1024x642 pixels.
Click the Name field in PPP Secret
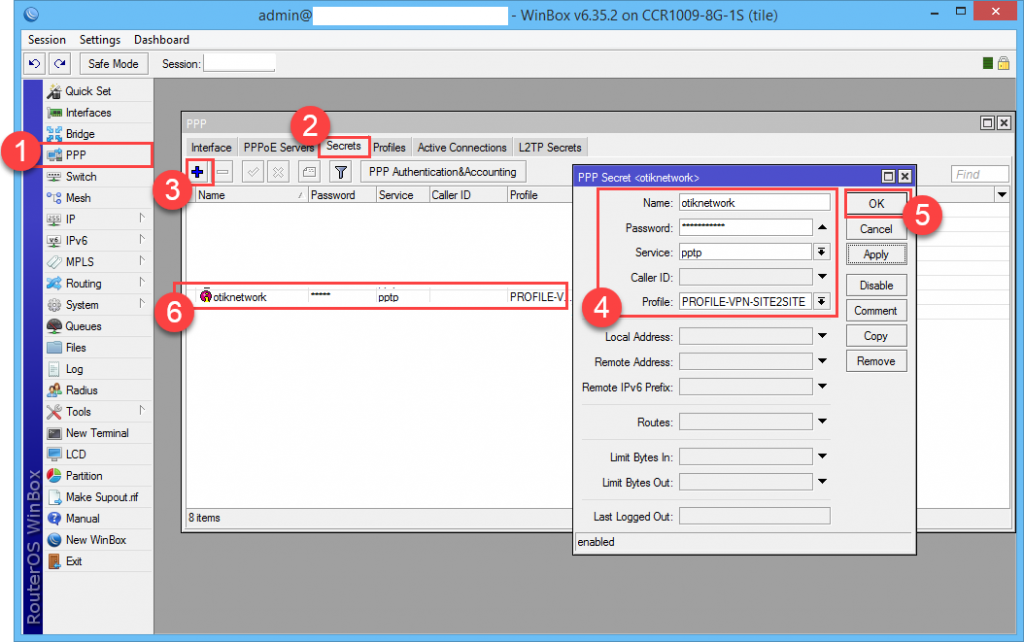[754, 202]
